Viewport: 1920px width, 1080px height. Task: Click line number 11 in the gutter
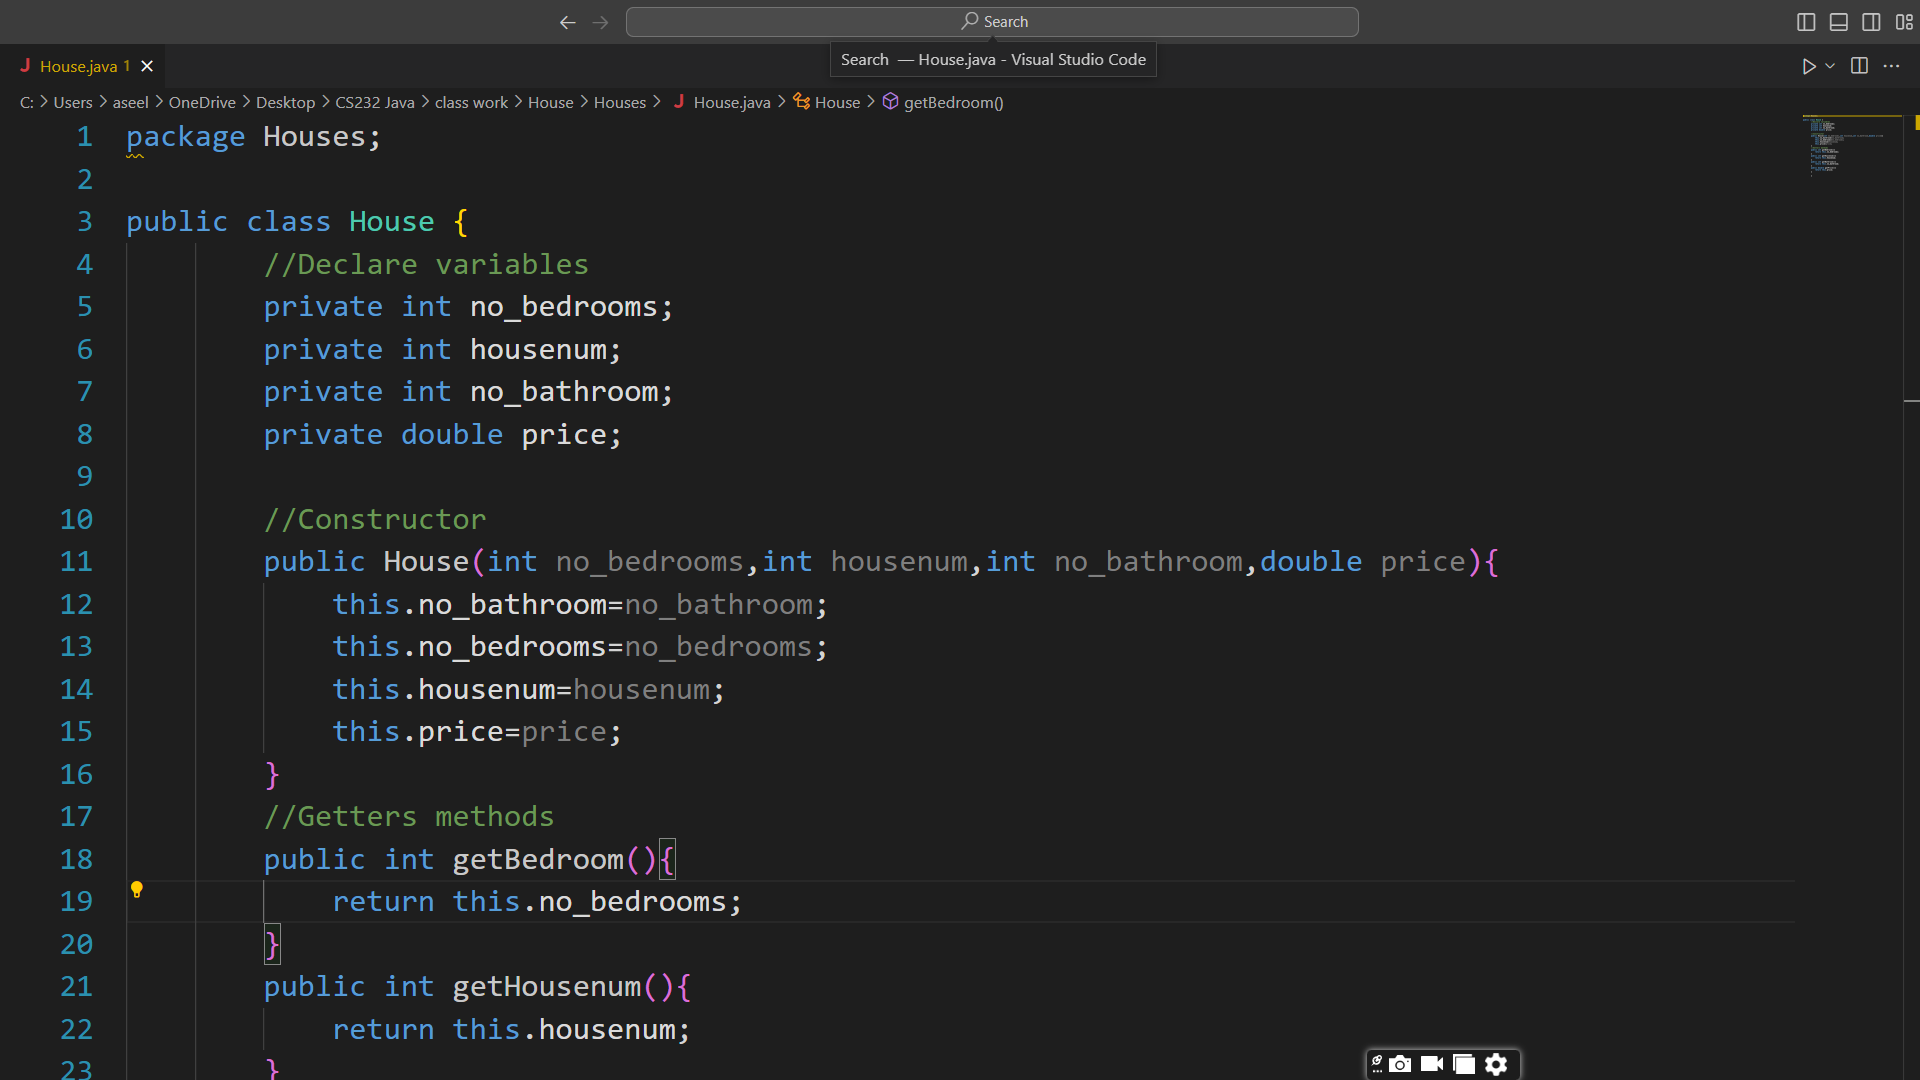(76, 561)
